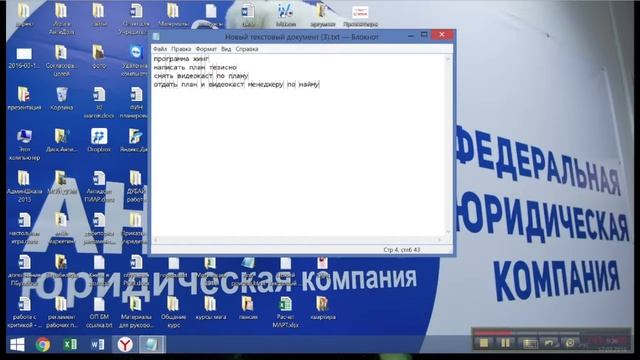Open the Формат menu in Notepad
This screenshot has width=640, height=360.
(206, 49)
